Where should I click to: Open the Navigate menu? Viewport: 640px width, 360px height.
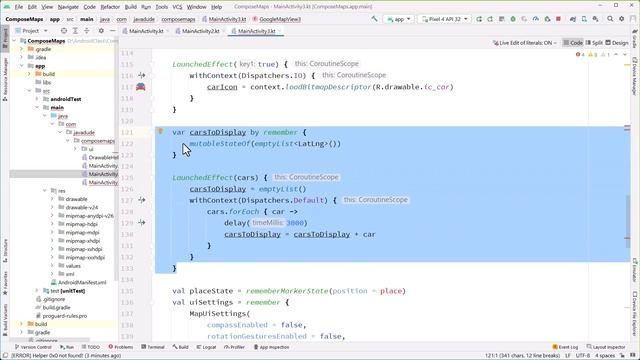(68, 7)
